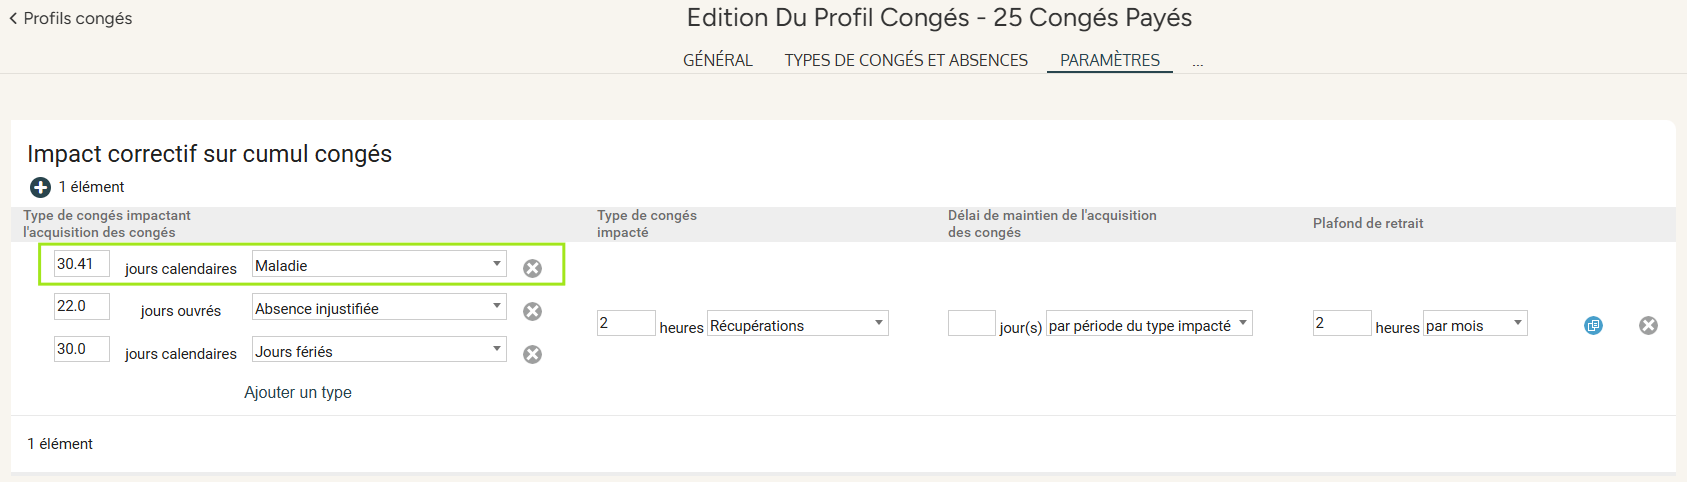Screen dimensions: 1687x482
Task: Duplicate the impact rule with copy icon
Action: (x=1593, y=325)
